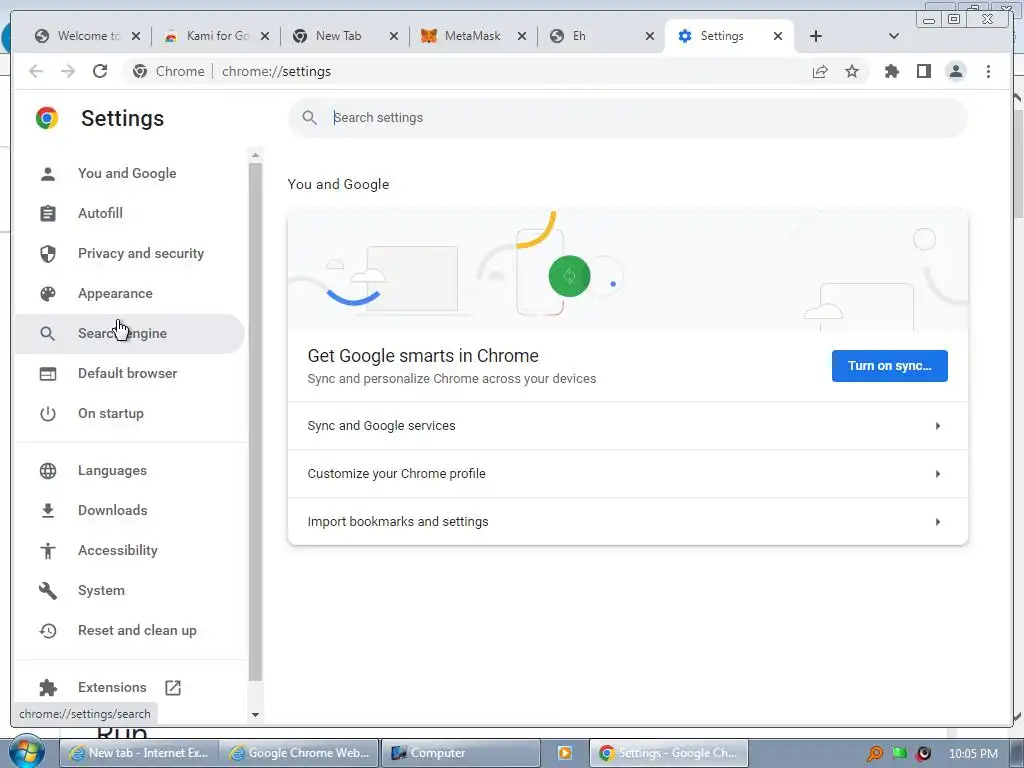Image resolution: width=1024 pixels, height=768 pixels.
Task: Click the sidebar scrollbar down arrow
Action: tap(255, 715)
